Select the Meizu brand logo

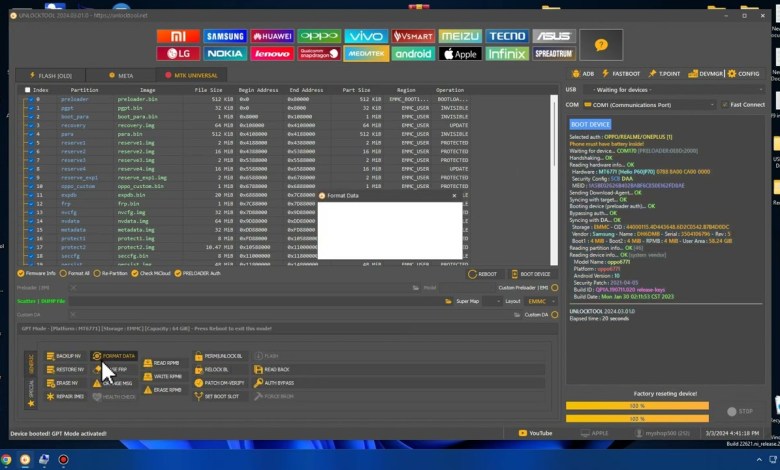pos(460,36)
